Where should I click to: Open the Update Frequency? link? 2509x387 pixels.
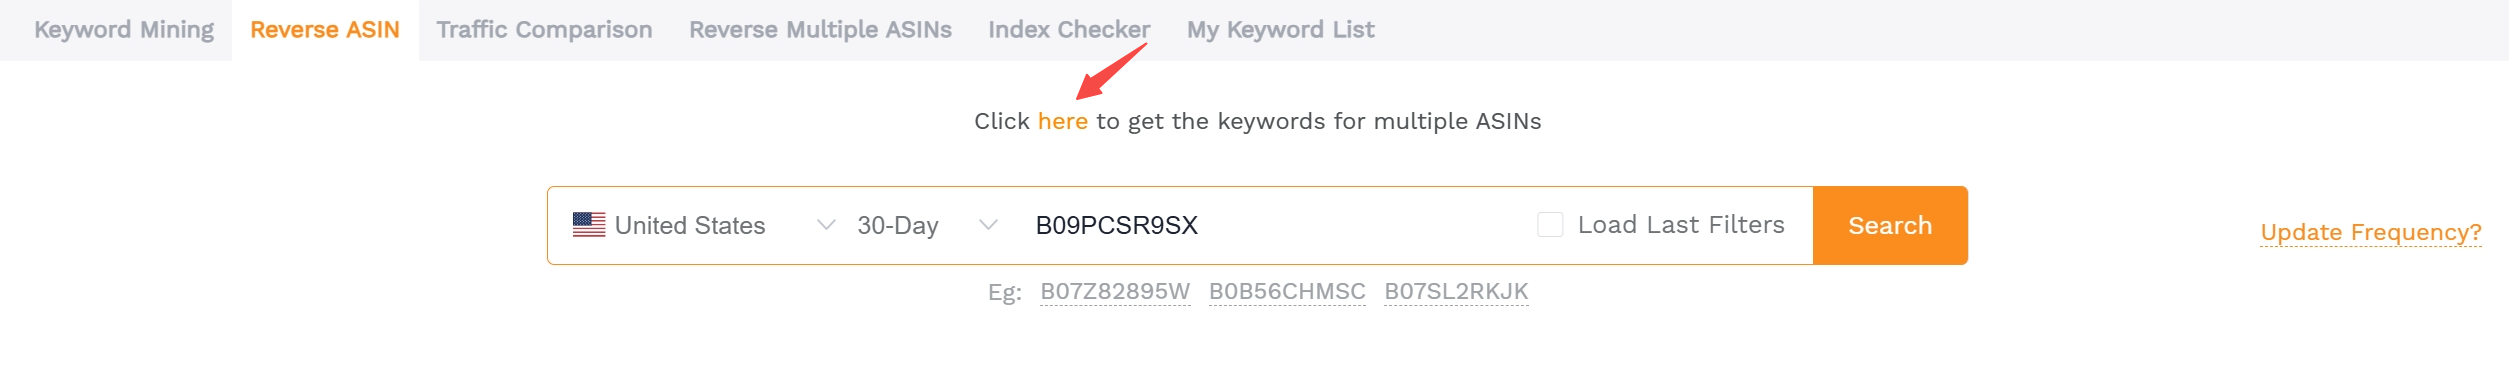click(x=2371, y=232)
